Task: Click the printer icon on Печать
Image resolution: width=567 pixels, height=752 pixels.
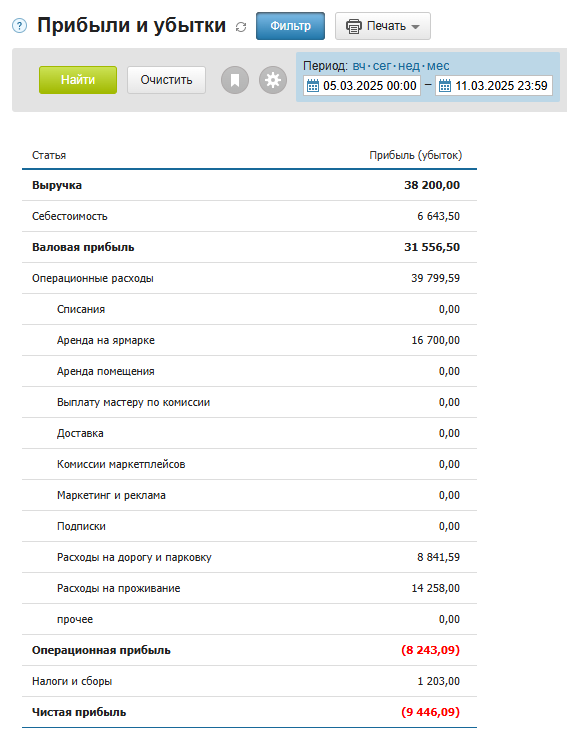Action: point(354,26)
